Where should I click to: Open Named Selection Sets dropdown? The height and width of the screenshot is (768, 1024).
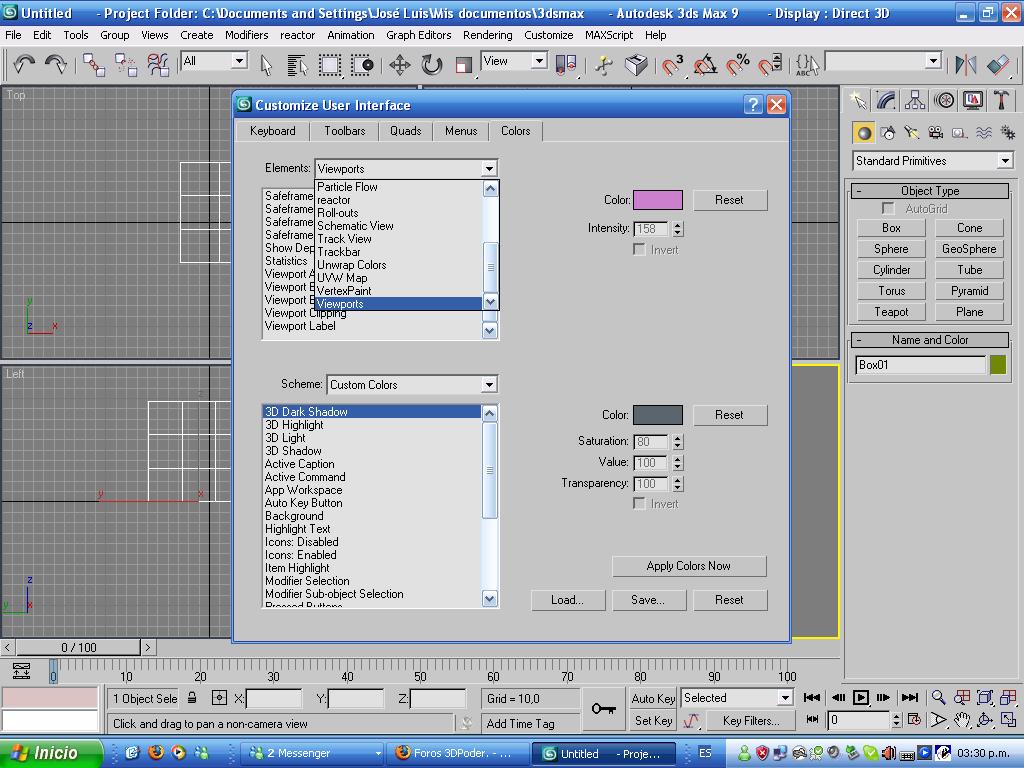883,61
